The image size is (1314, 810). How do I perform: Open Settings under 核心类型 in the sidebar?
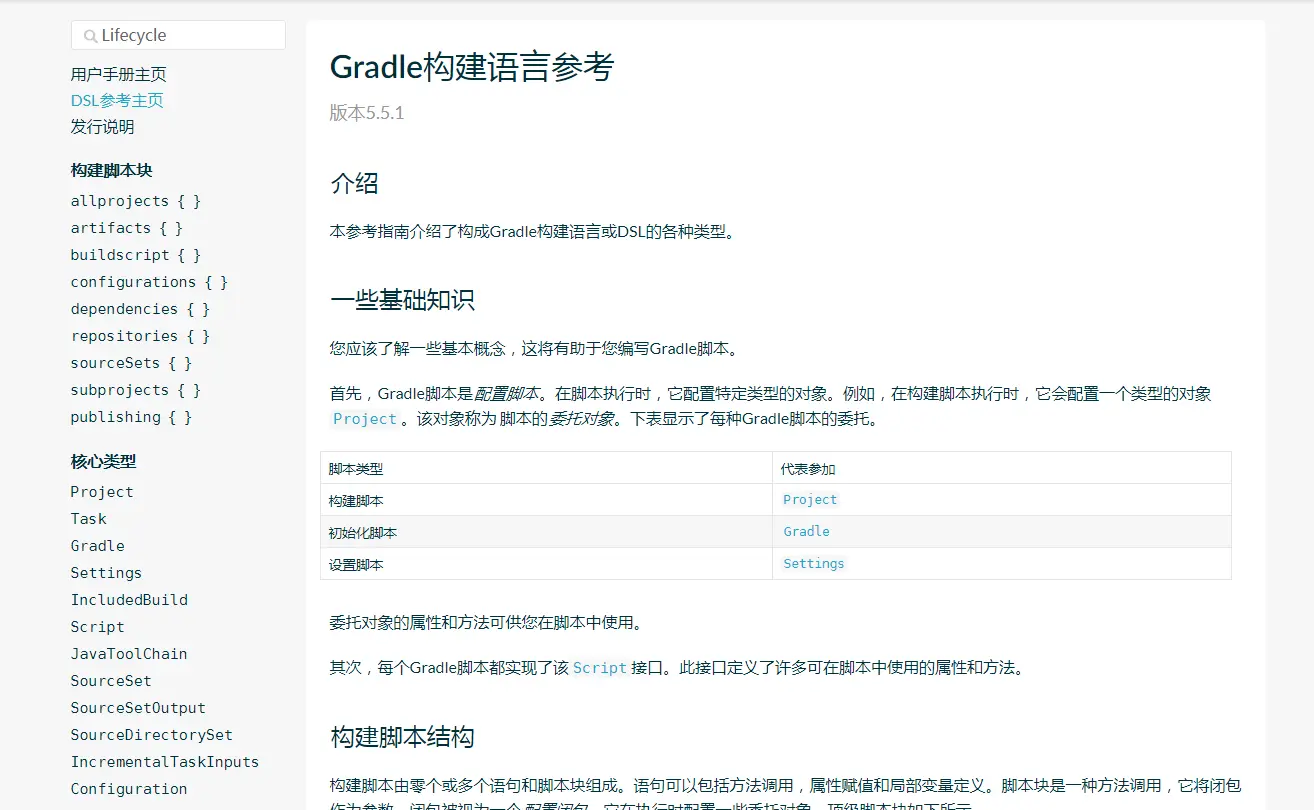coord(106,573)
